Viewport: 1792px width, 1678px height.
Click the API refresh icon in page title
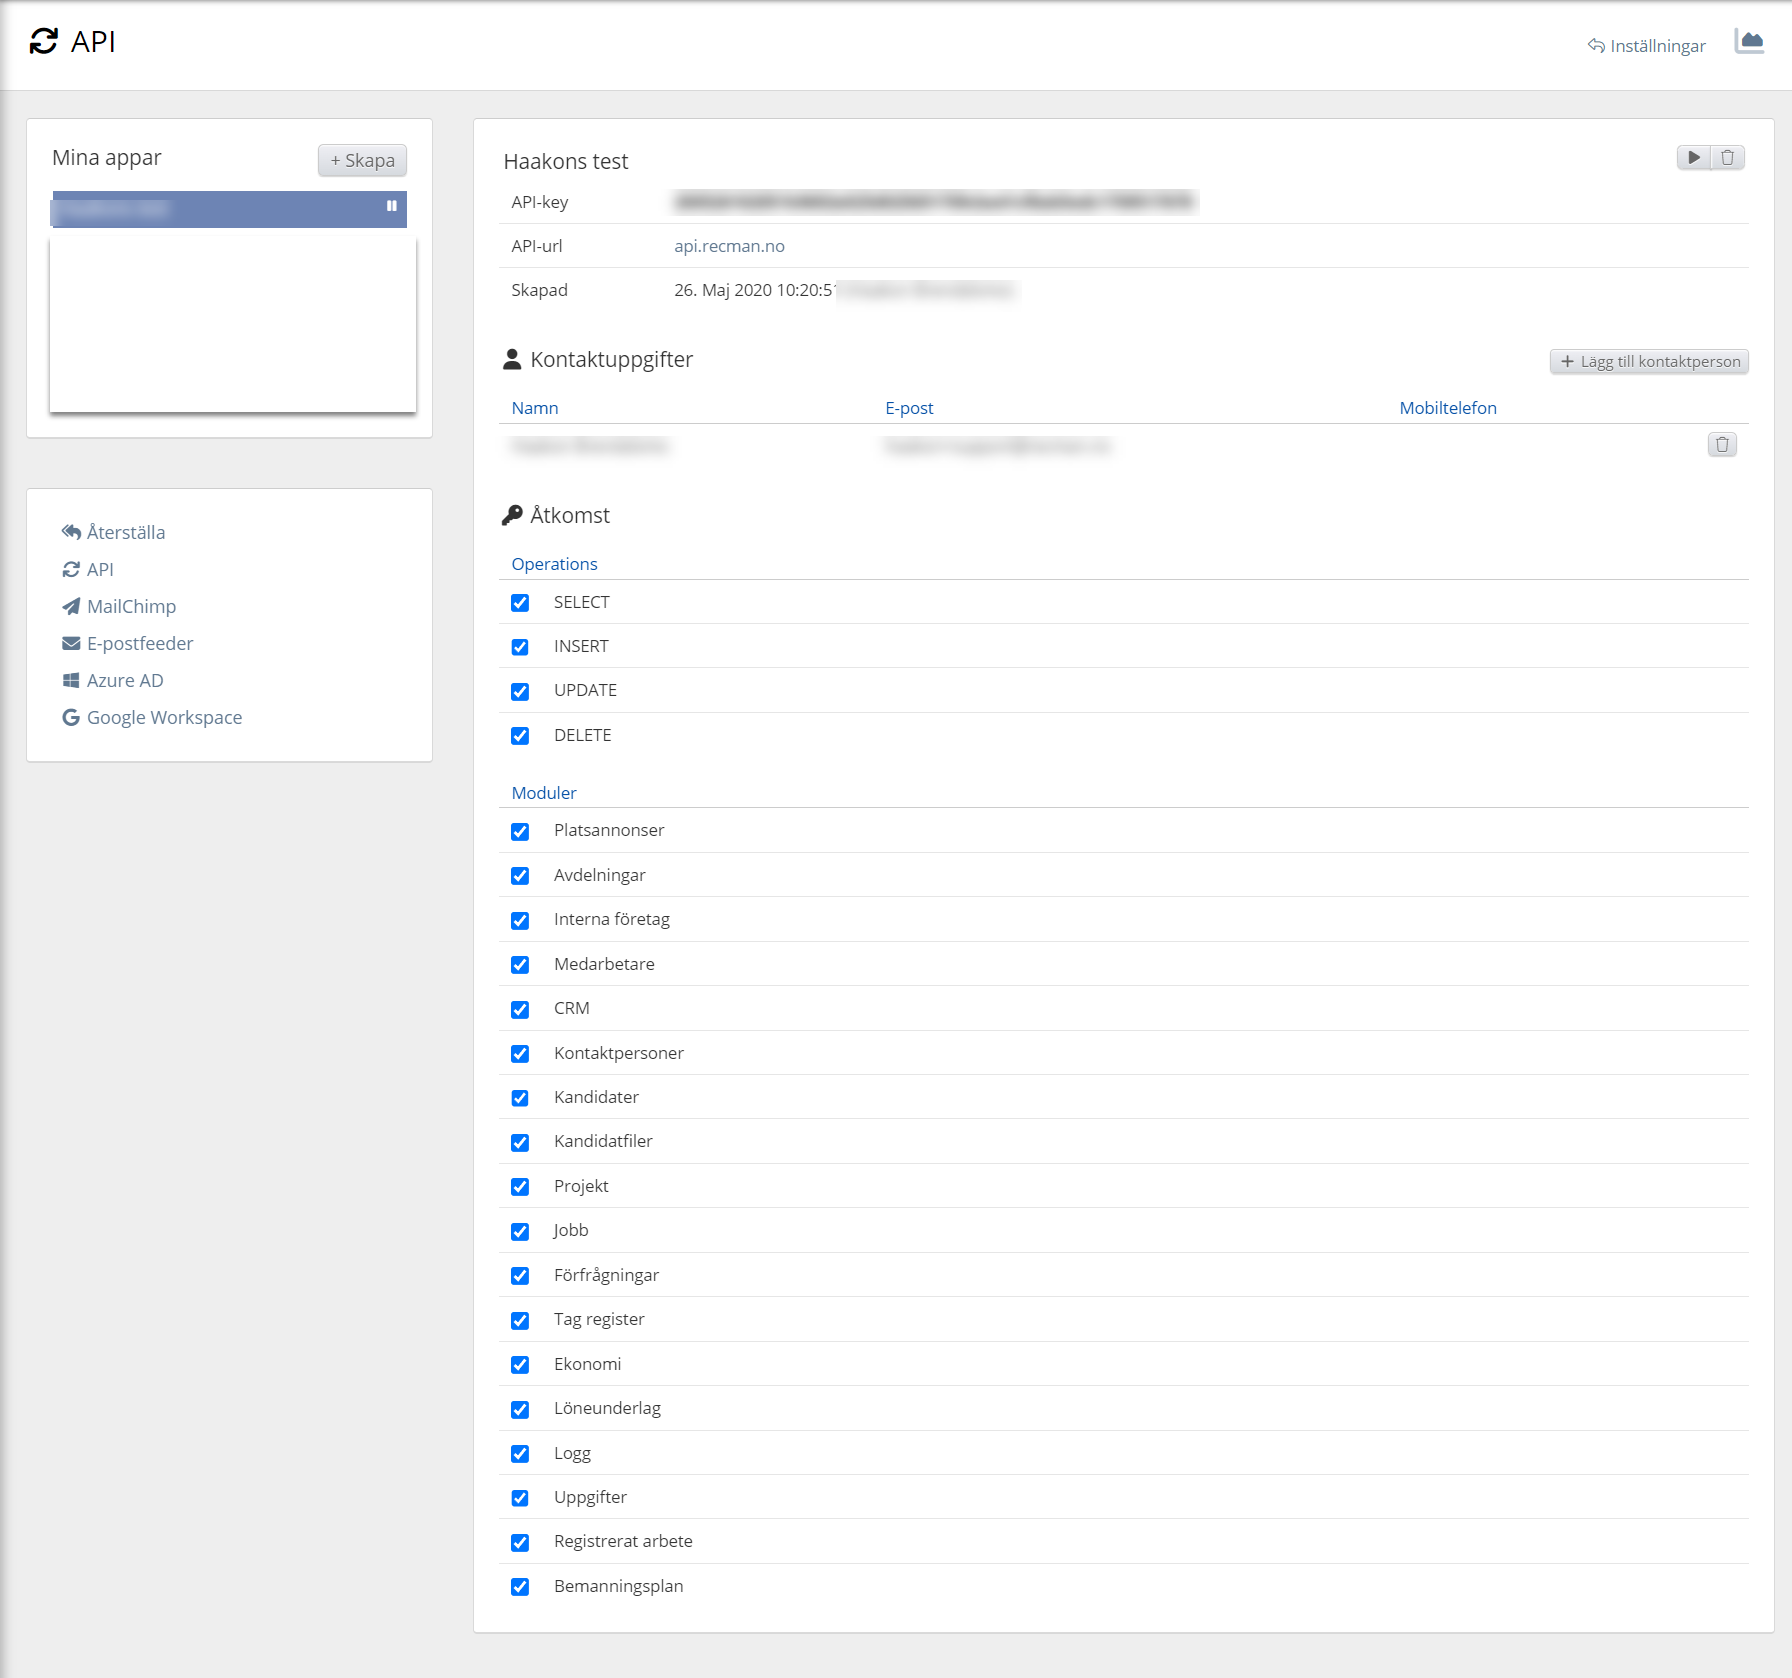[x=44, y=42]
